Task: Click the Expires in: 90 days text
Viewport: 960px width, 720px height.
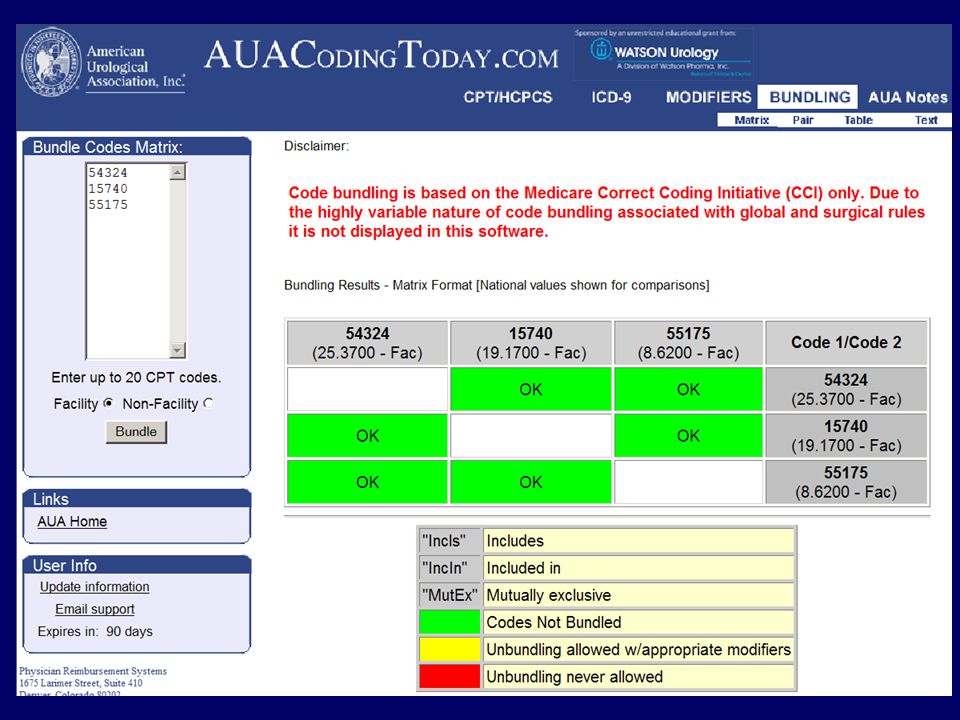Action: (95, 631)
